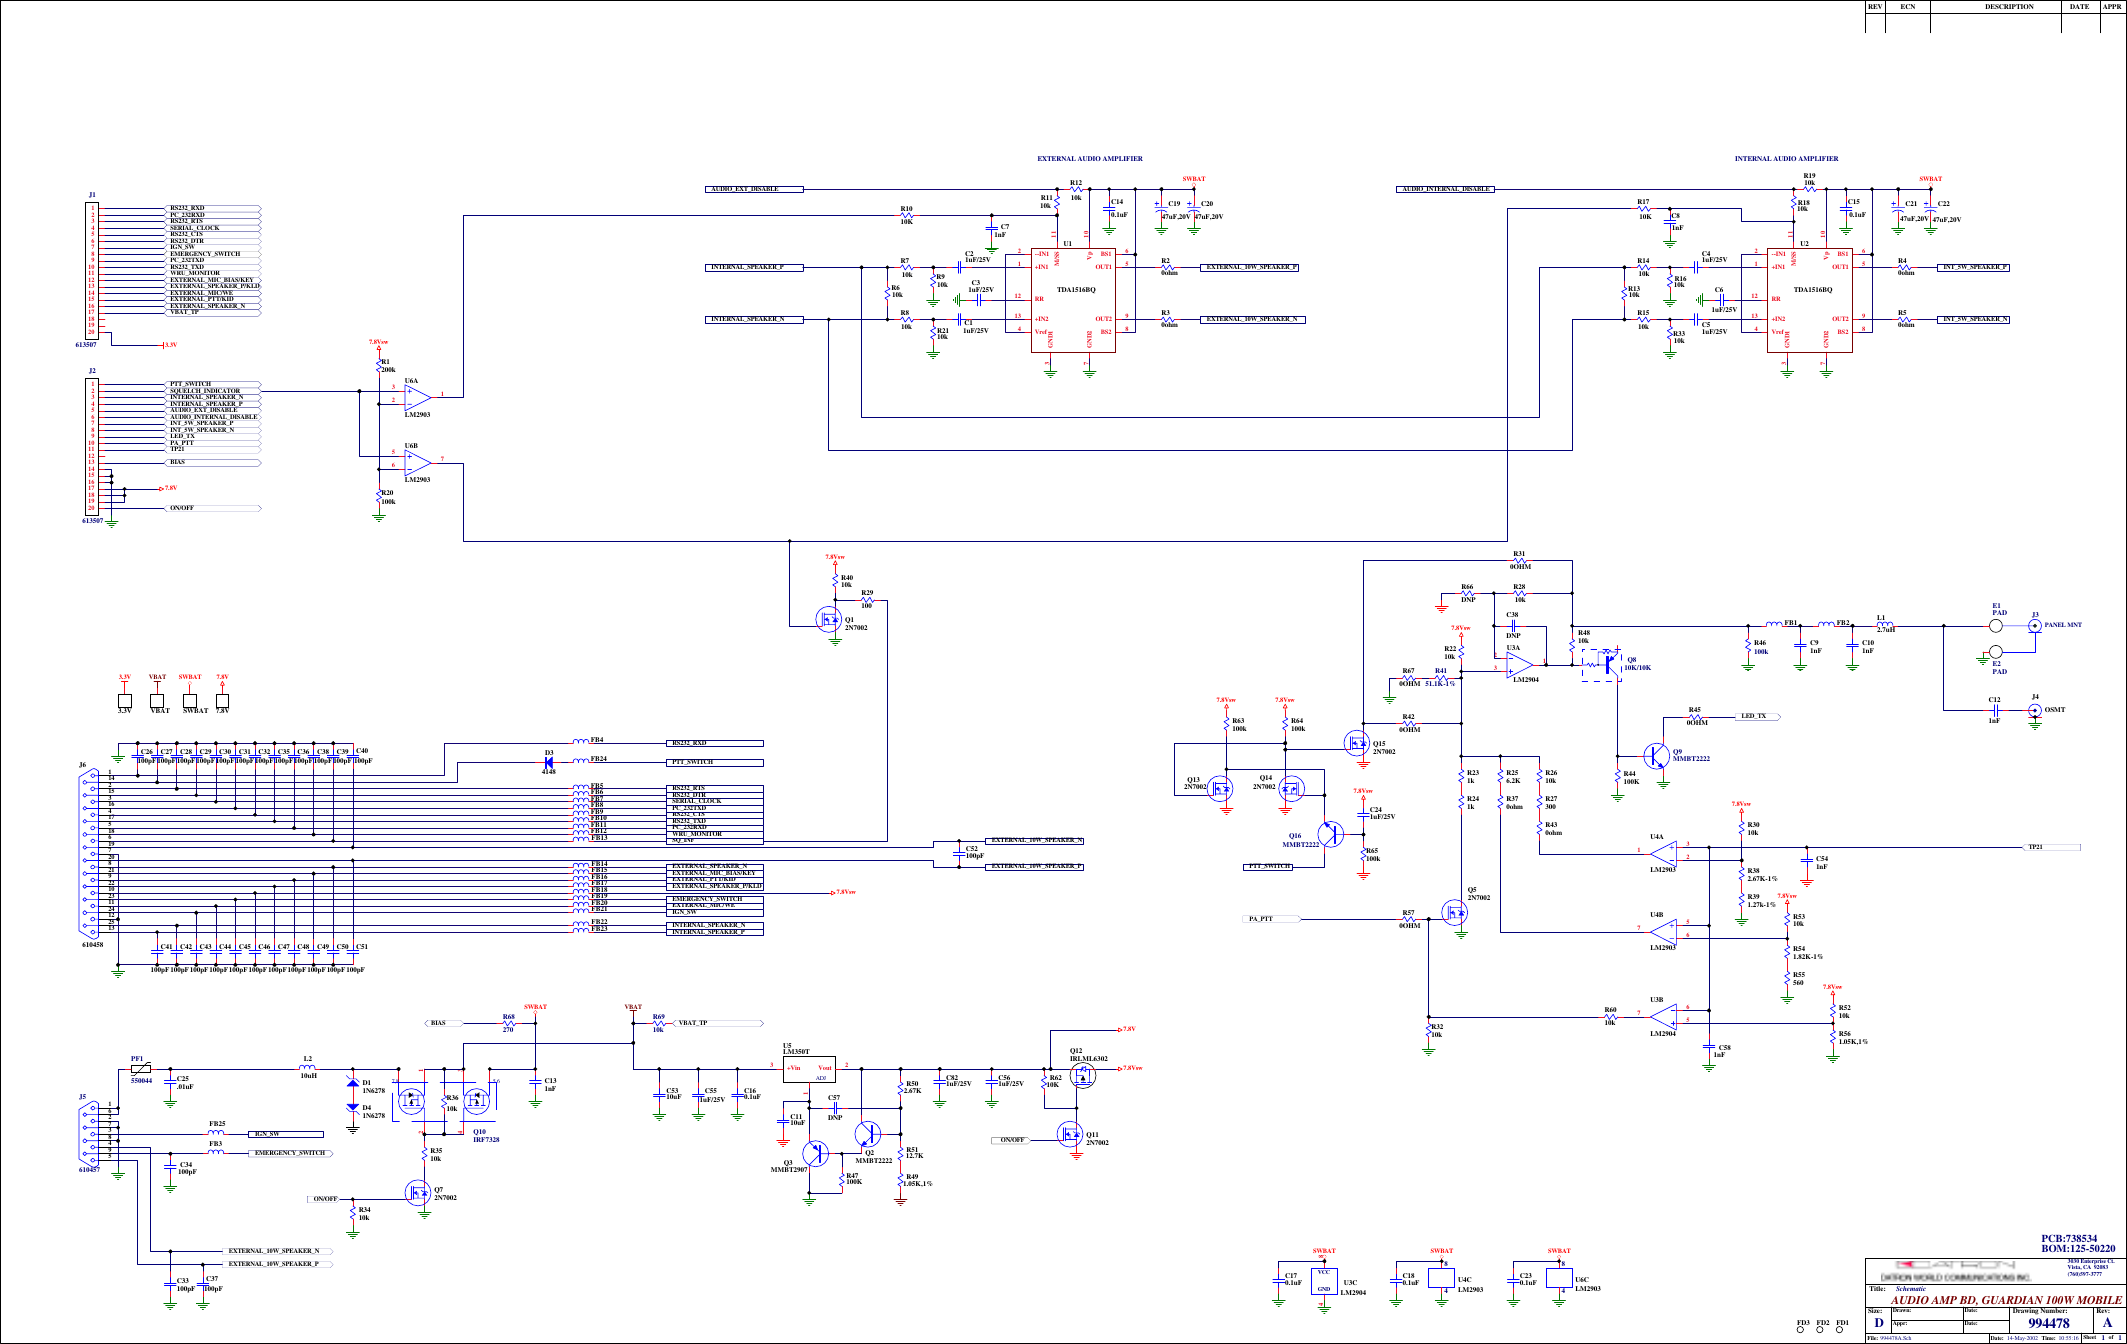Click the 3.3V test pad square
Viewport: 2127px width, 1344px height.
pyautogui.click(x=125, y=701)
